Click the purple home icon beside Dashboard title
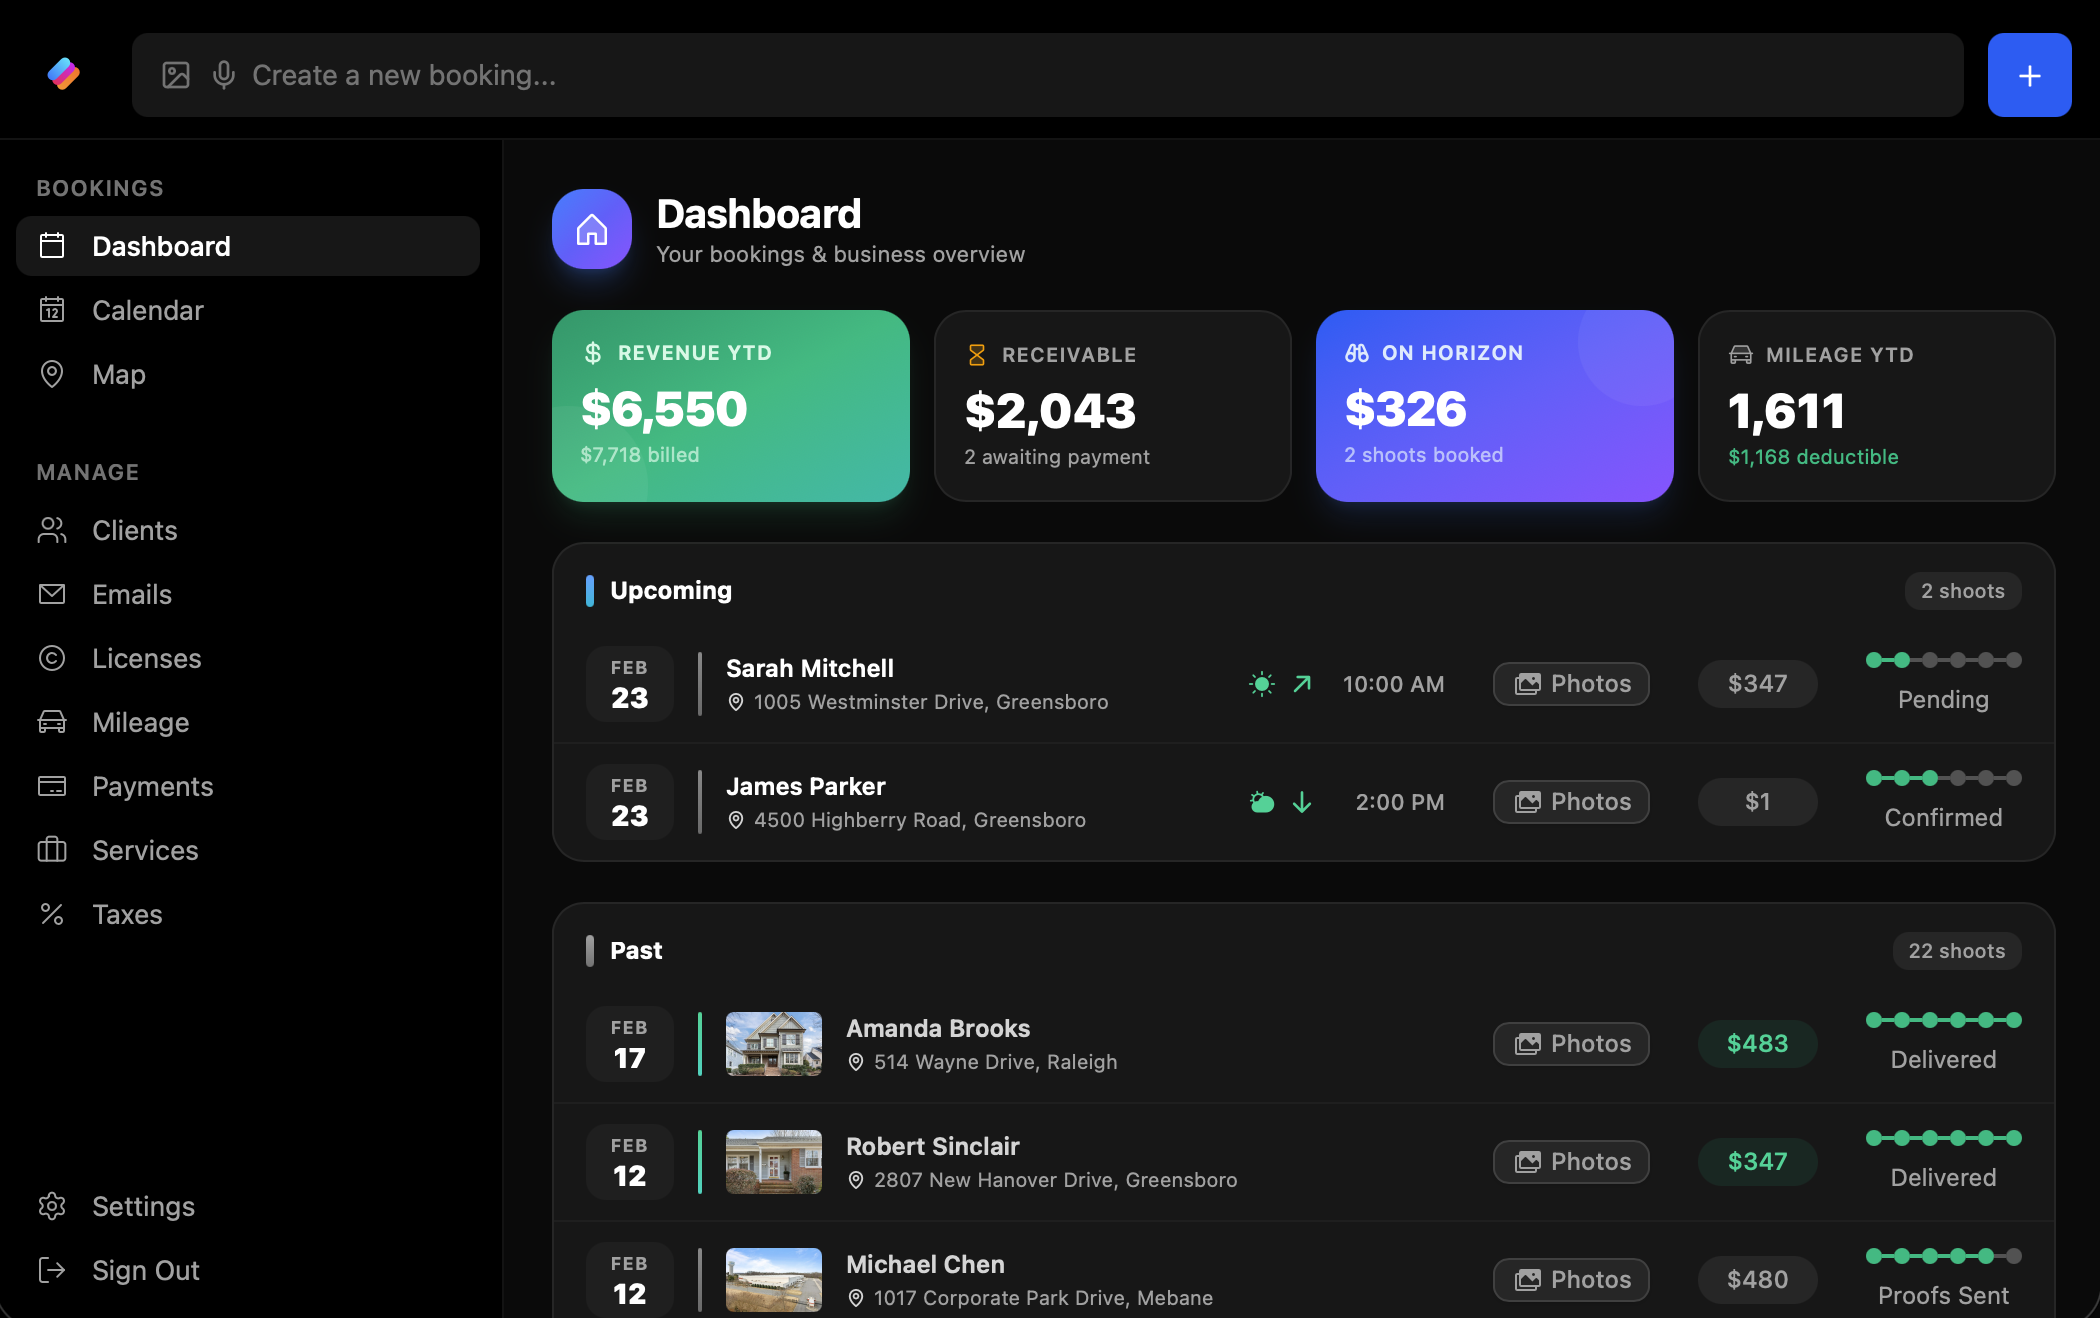The width and height of the screenshot is (2100, 1318). (x=592, y=229)
